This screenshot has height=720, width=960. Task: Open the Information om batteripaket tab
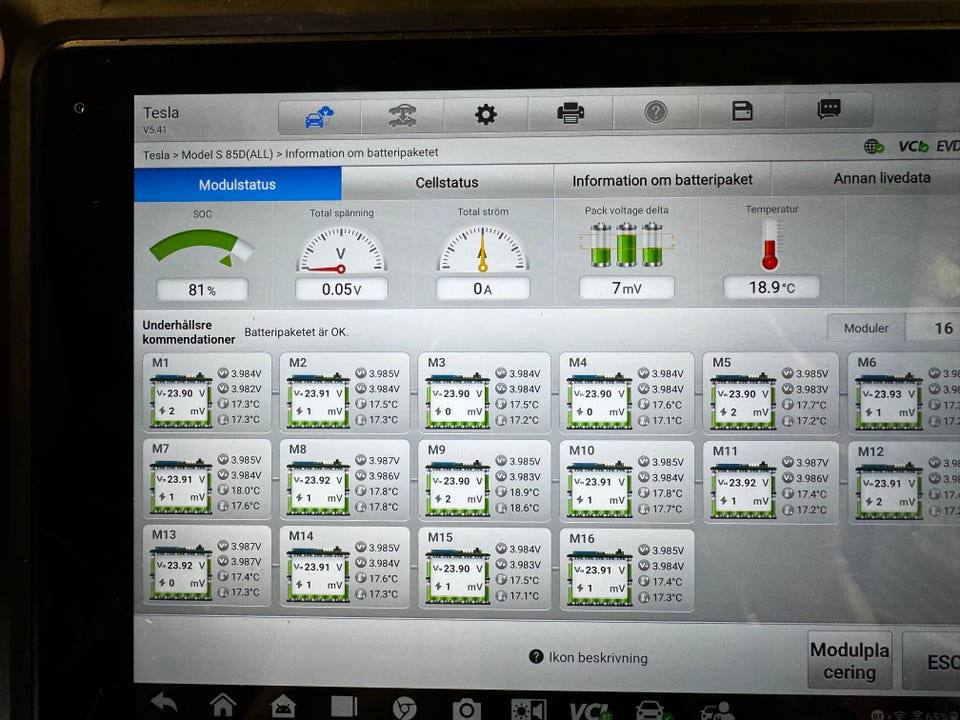pyautogui.click(x=662, y=181)
